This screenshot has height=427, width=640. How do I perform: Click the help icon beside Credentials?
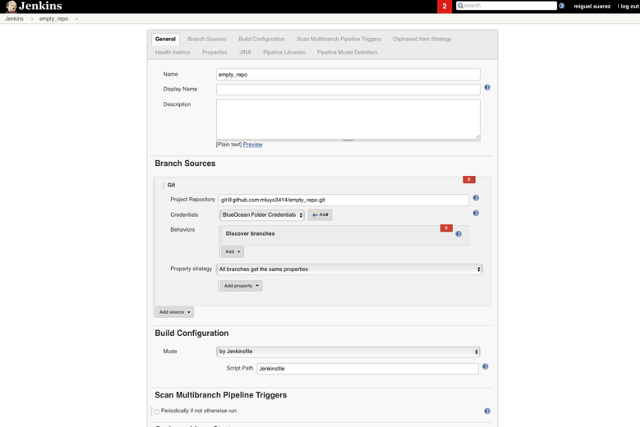point(475,213)
